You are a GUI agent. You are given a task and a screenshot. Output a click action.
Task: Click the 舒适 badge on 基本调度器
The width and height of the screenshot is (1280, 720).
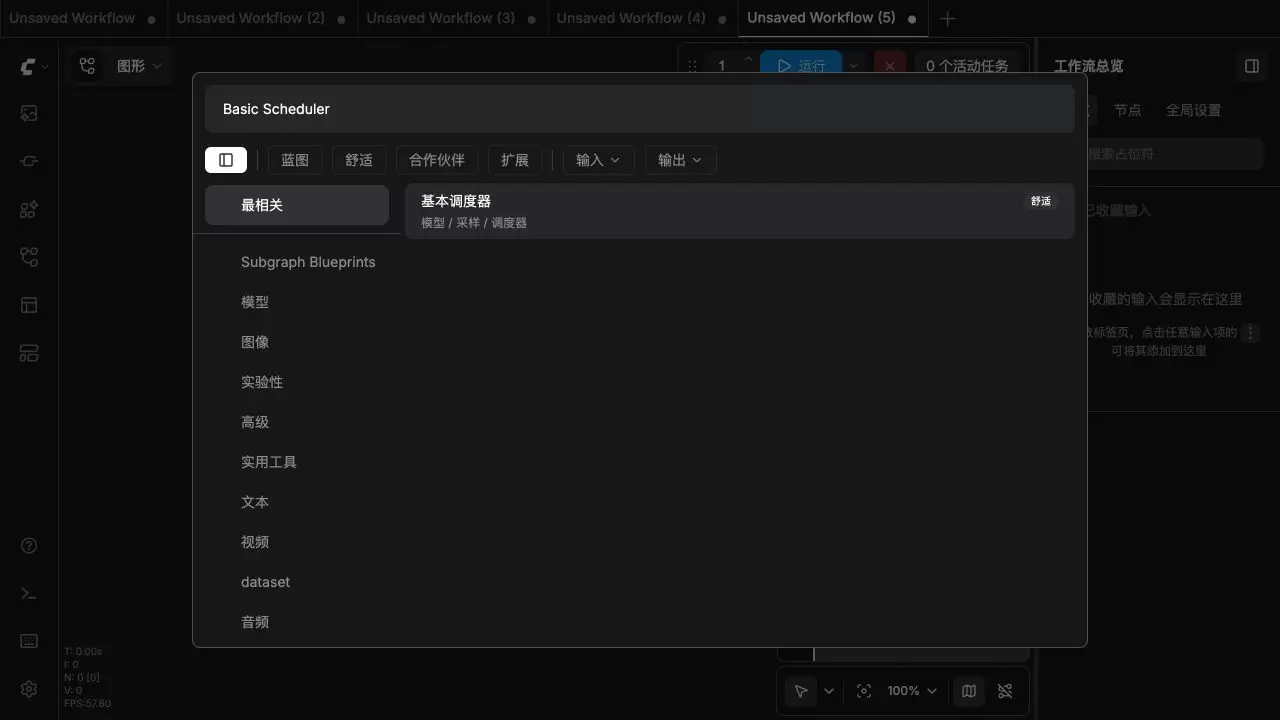pos(1041,201)
